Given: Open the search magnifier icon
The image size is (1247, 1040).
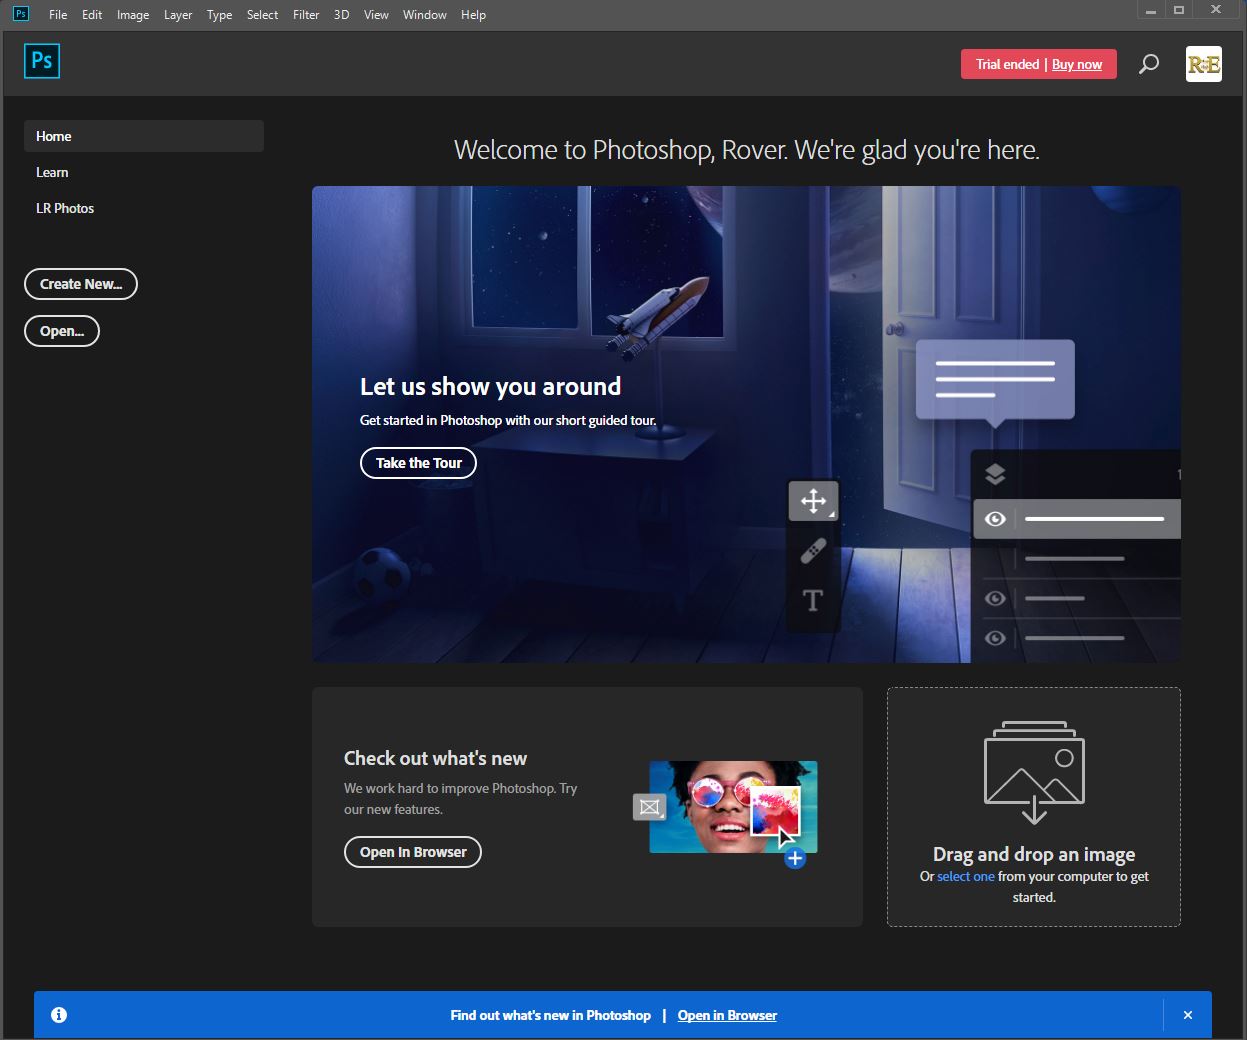Looking at the screenshot, I should (x=1149, y=64).
